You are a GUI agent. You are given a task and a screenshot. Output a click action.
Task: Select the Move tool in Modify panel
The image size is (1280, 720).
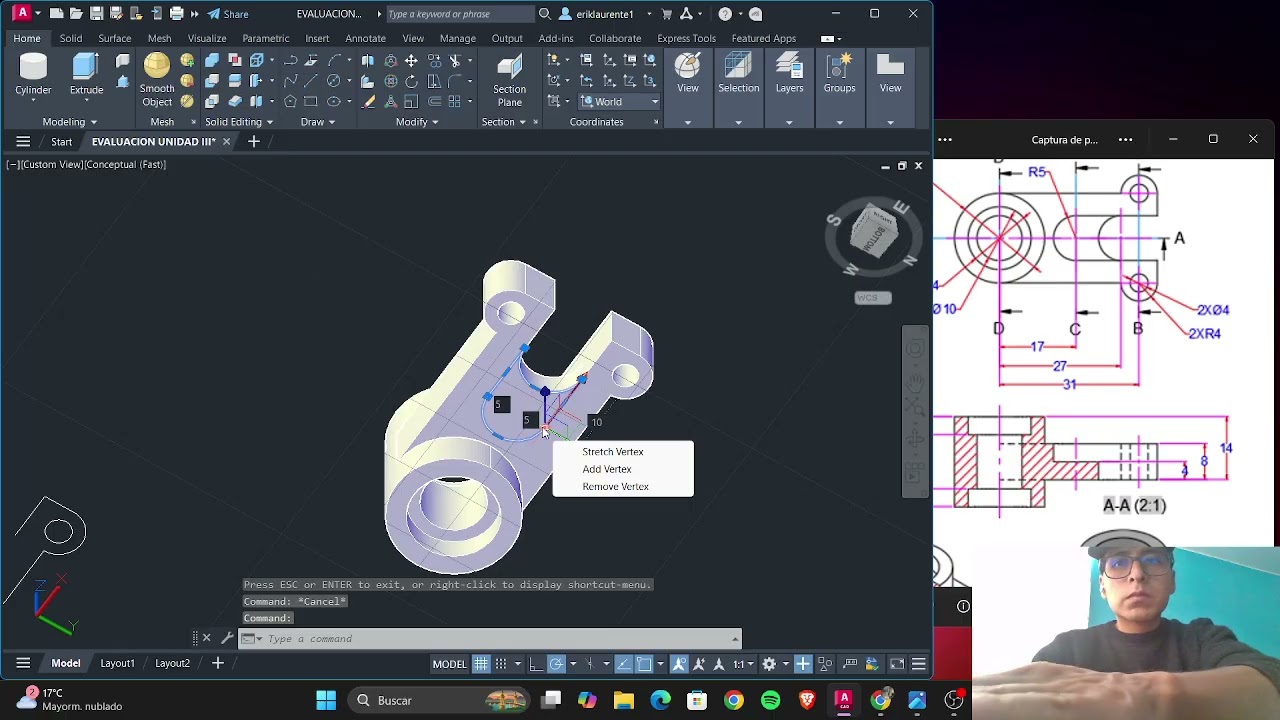point(411,61)
